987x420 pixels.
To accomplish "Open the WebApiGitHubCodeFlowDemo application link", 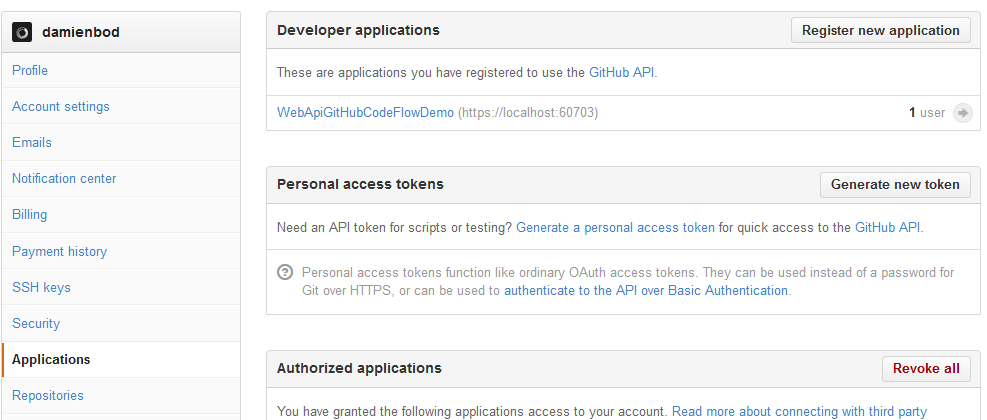I will coord(365,113).
